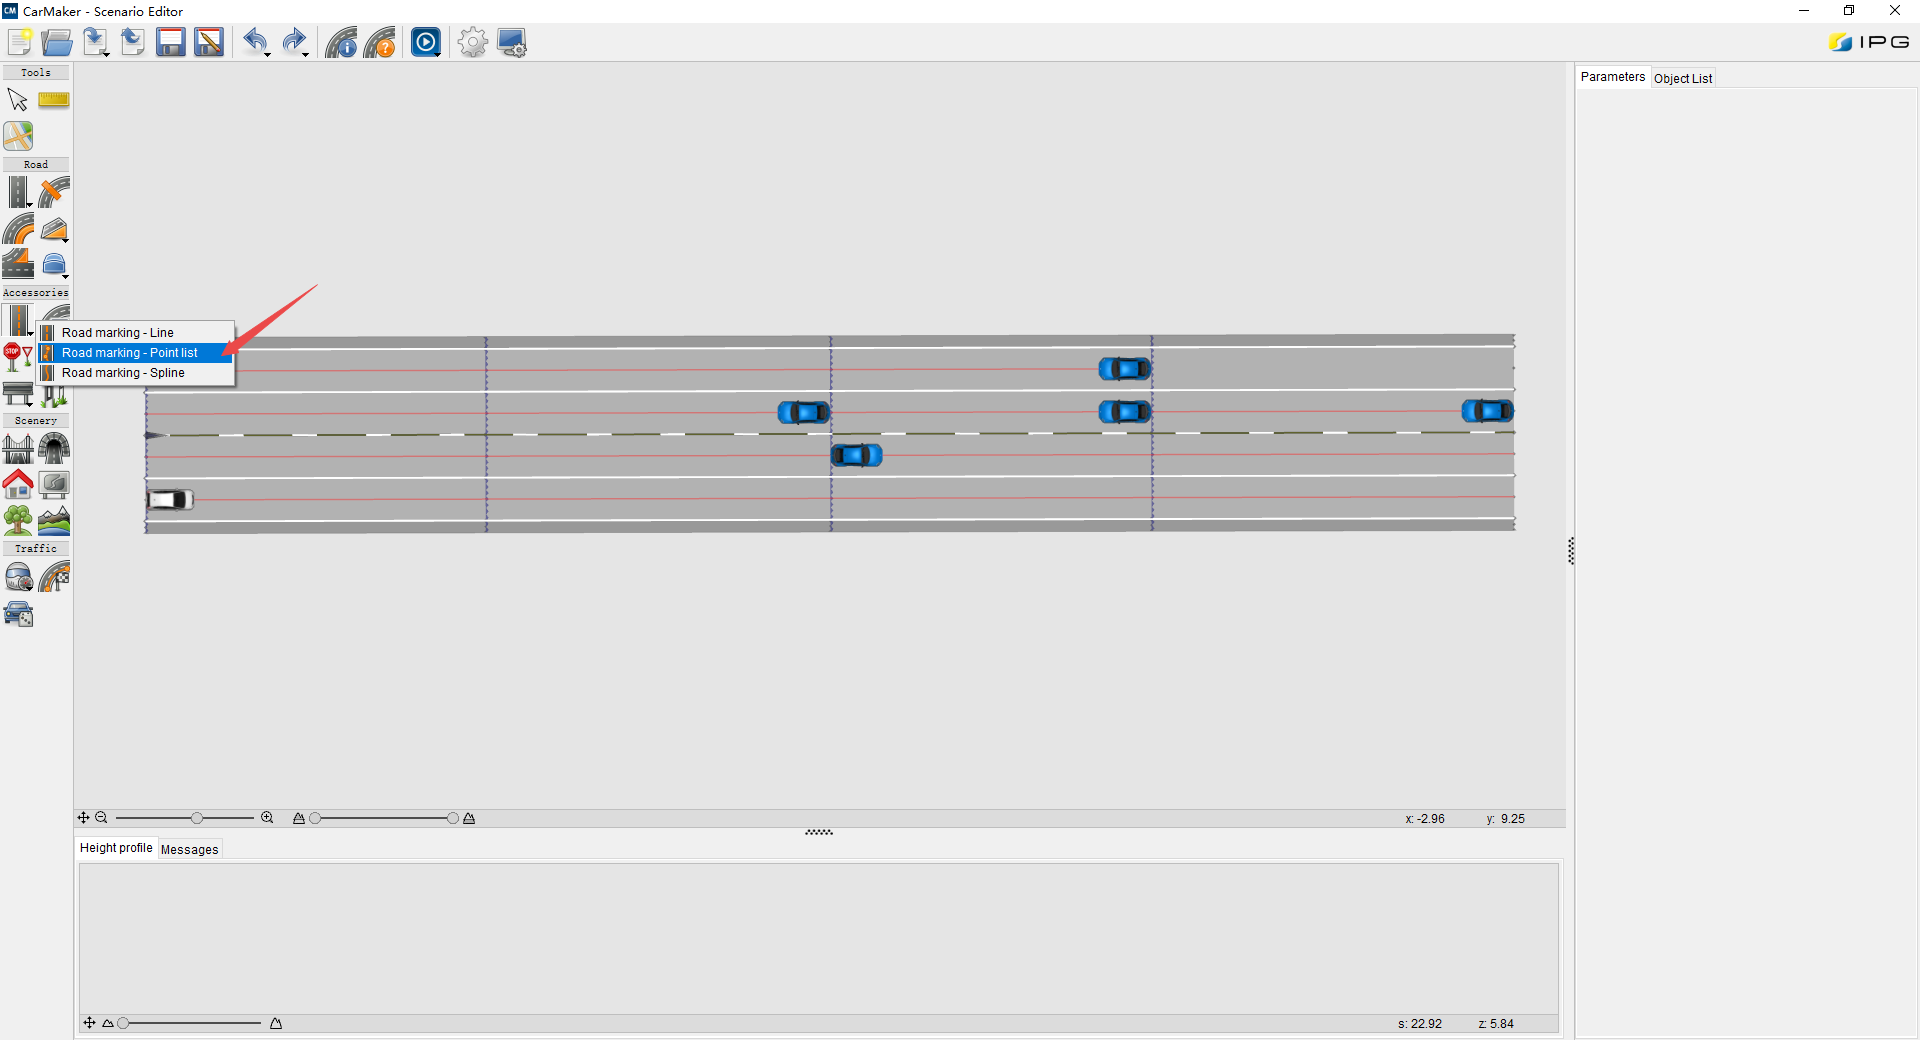Adjust the main view zoom slider
The height and width of the screenshot is (1040, 1920).
pos(197,818)
